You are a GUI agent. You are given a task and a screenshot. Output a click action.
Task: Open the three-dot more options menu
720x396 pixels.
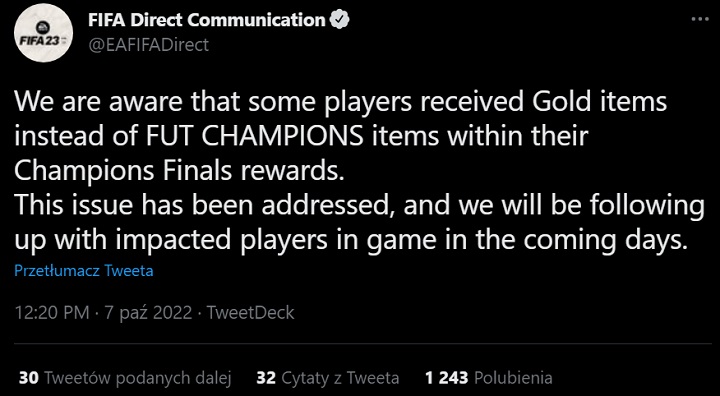click(700, 19)
